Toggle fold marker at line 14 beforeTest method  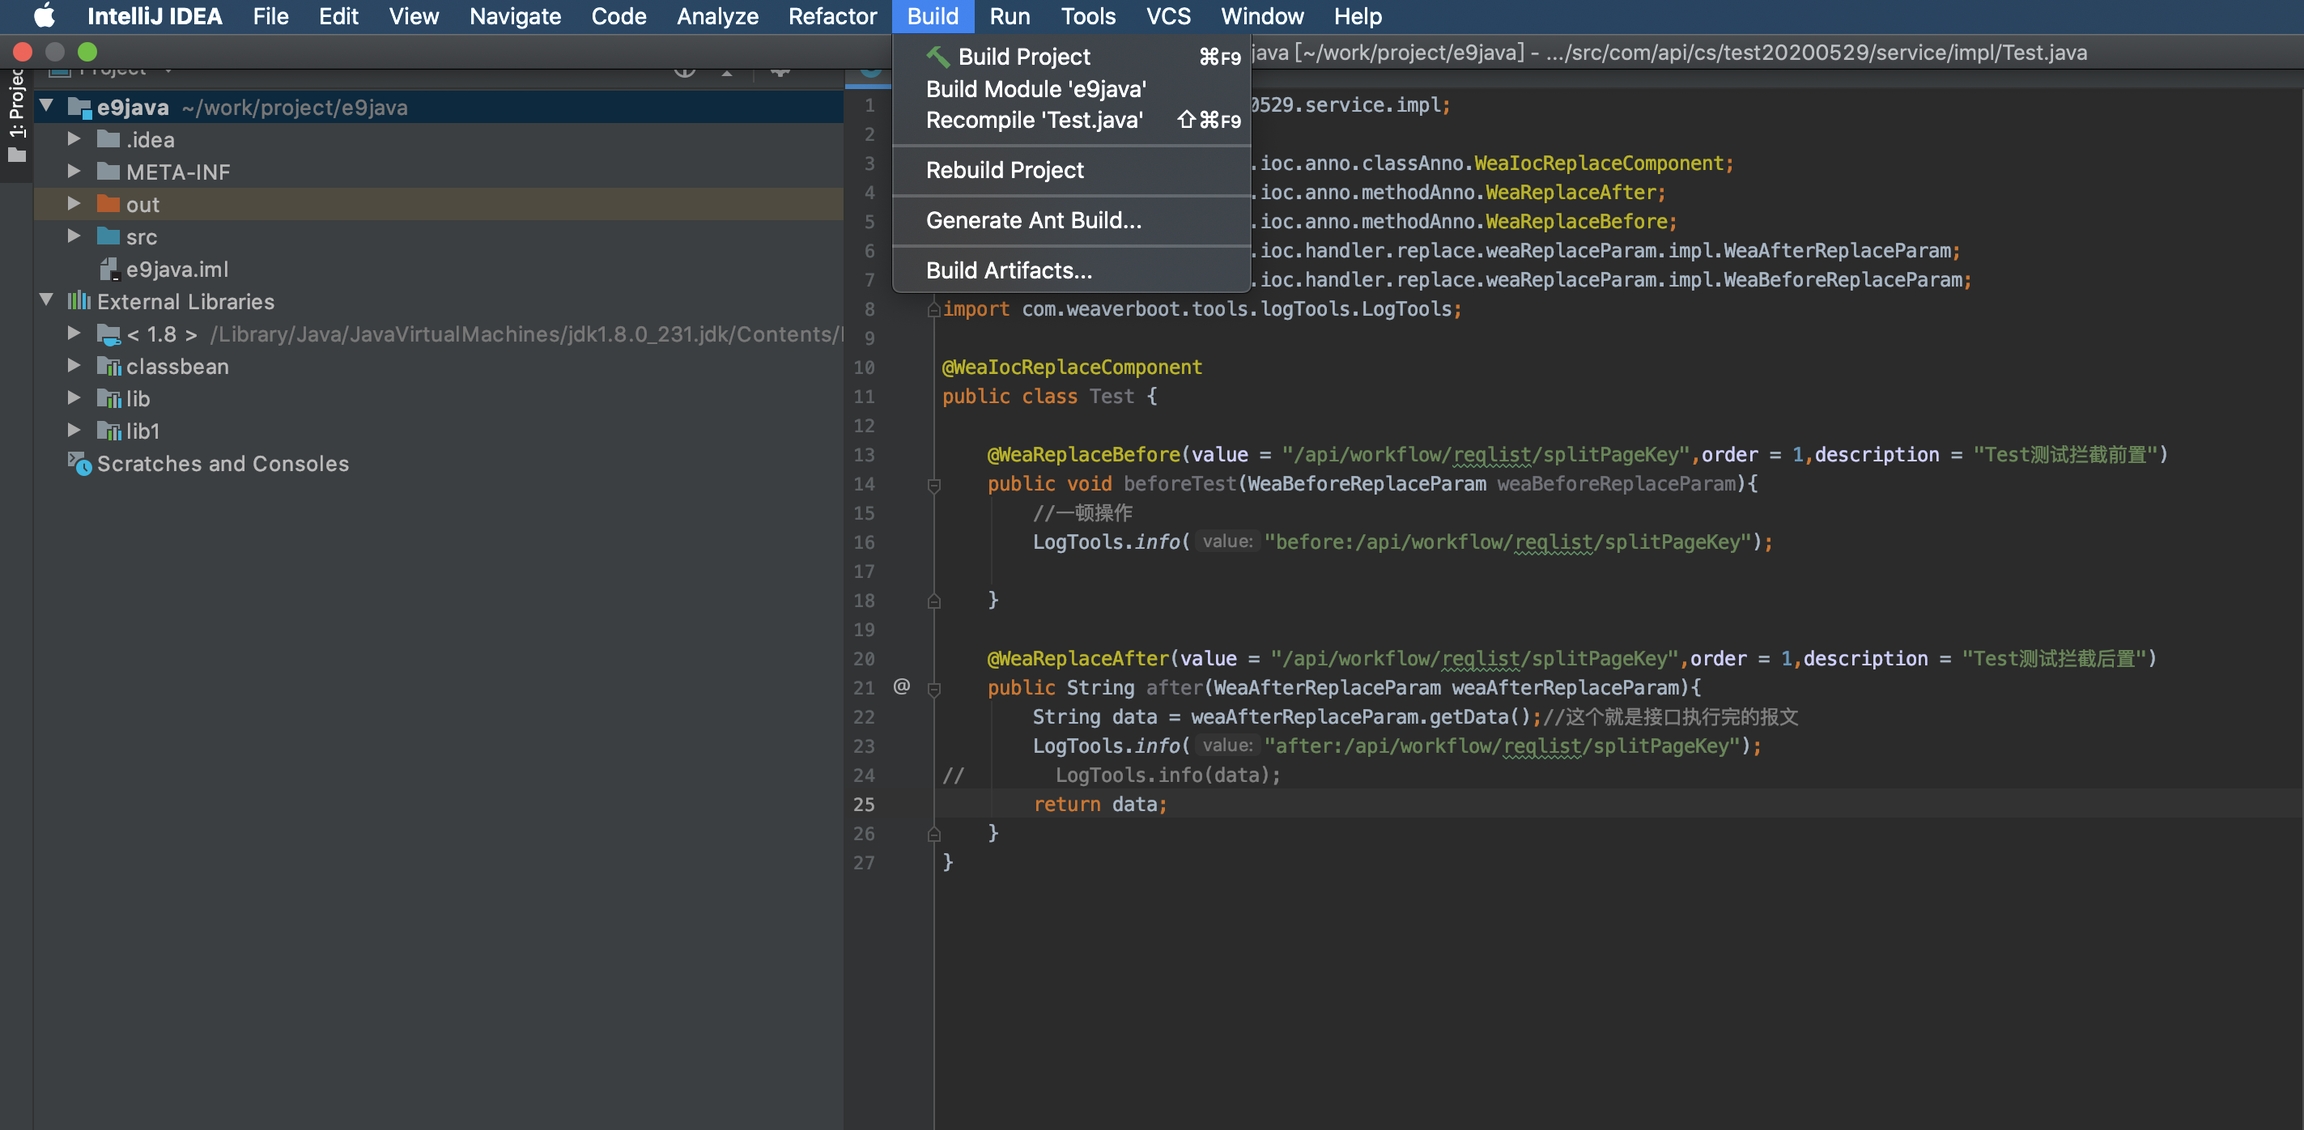tap(934, 485)
